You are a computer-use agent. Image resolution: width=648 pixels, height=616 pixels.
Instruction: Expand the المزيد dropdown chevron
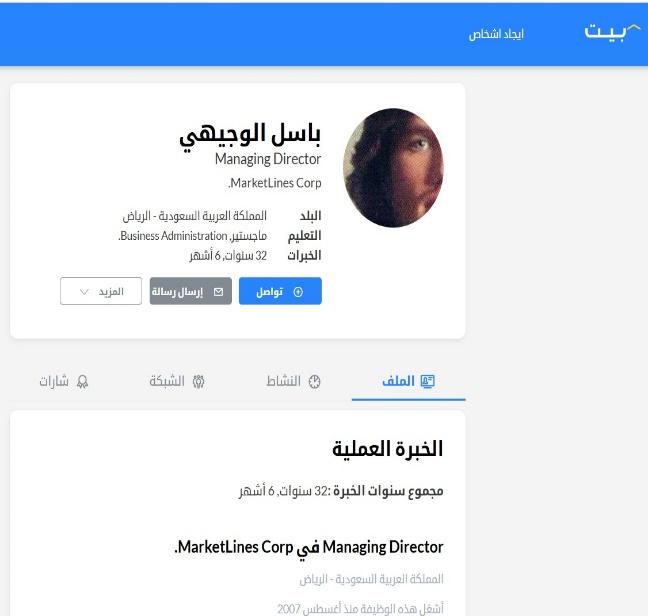click(x=84, y=292)
